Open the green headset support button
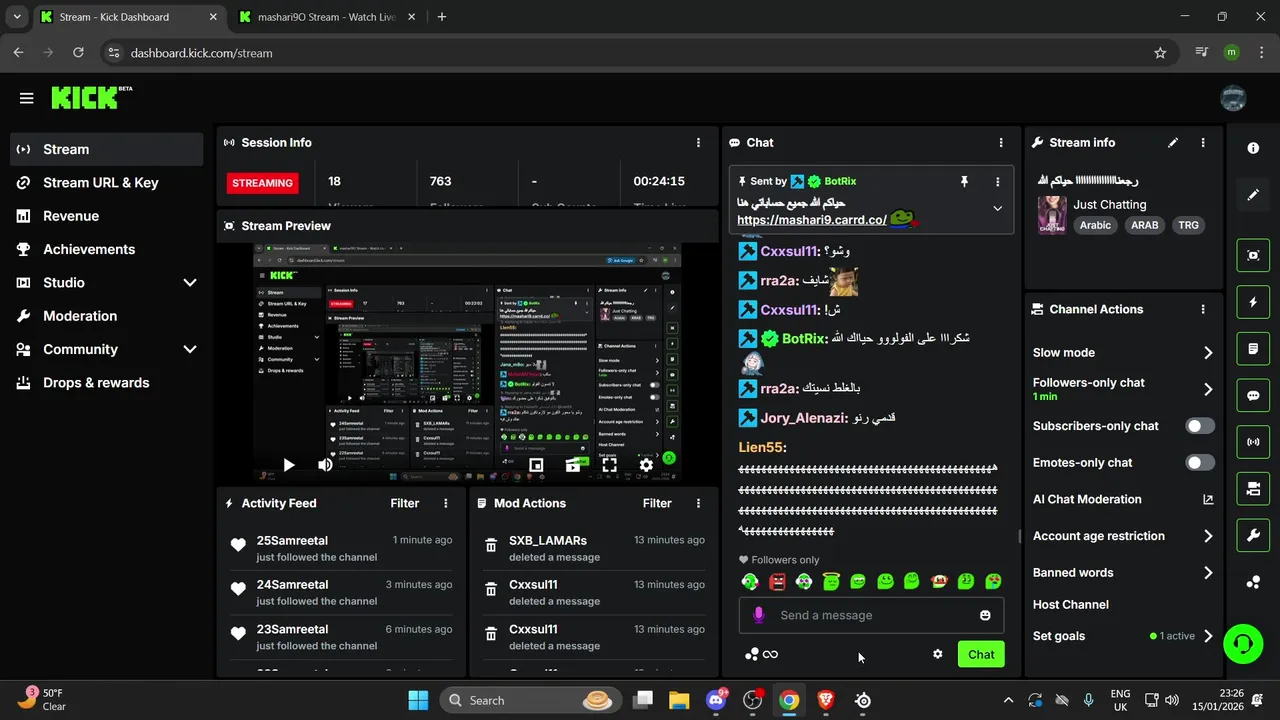This screenshot has height=720, width=1280. click(1243, 643)
